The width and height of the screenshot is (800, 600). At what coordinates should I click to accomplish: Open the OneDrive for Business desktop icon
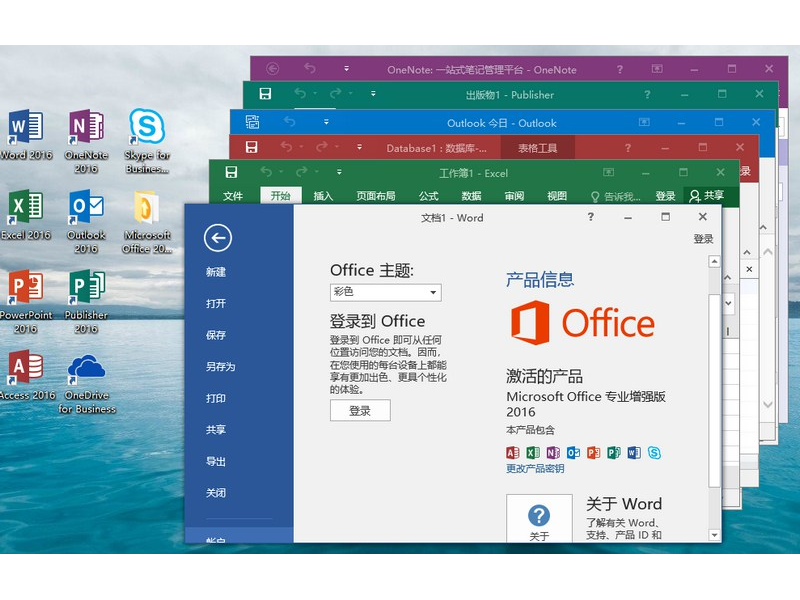[87, 384]
